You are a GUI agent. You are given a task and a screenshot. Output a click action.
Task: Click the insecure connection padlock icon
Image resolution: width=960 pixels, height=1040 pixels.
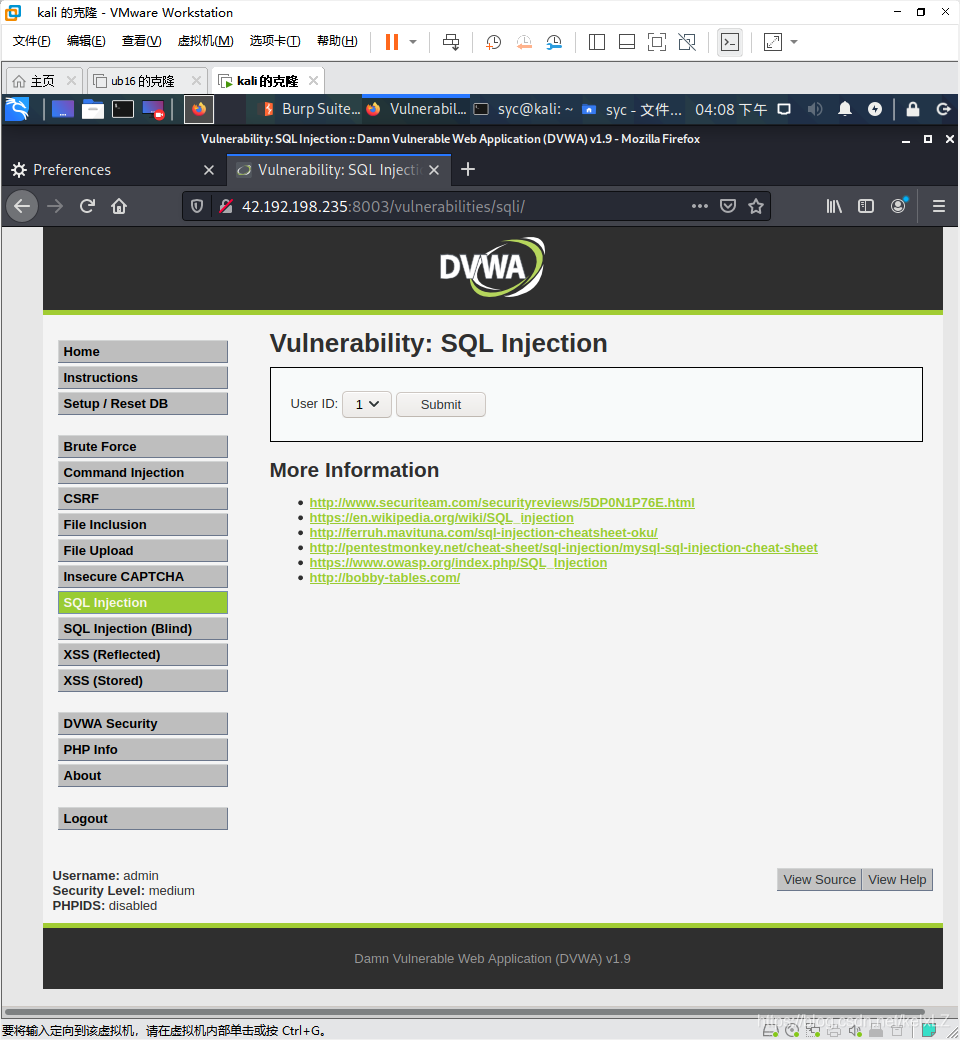226,206
